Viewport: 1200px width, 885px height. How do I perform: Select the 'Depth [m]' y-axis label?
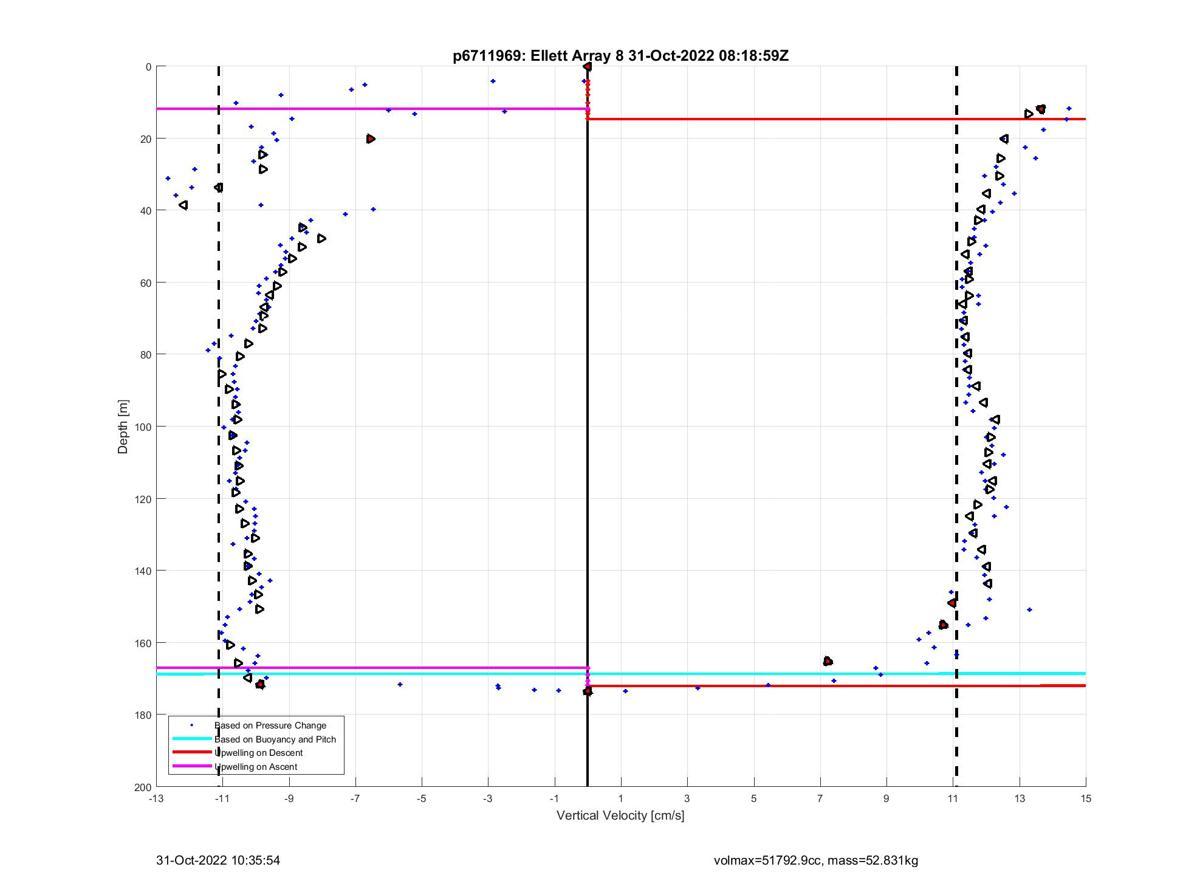tap(124, 426)
